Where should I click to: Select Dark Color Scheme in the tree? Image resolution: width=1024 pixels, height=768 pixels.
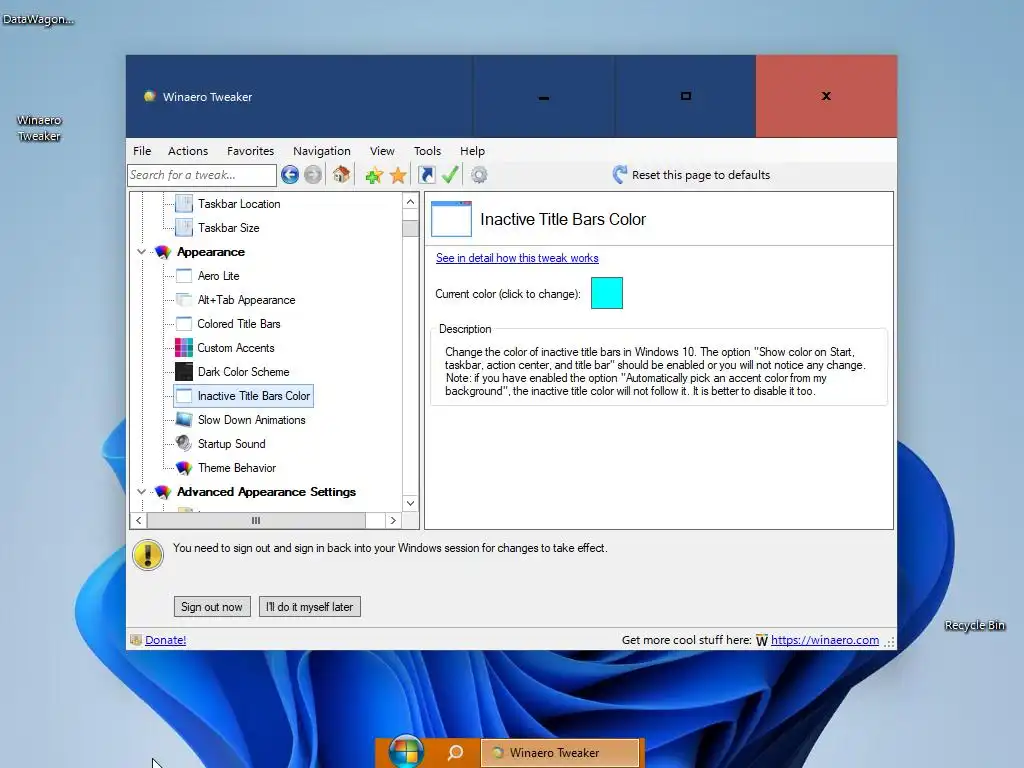coord(244,372)
